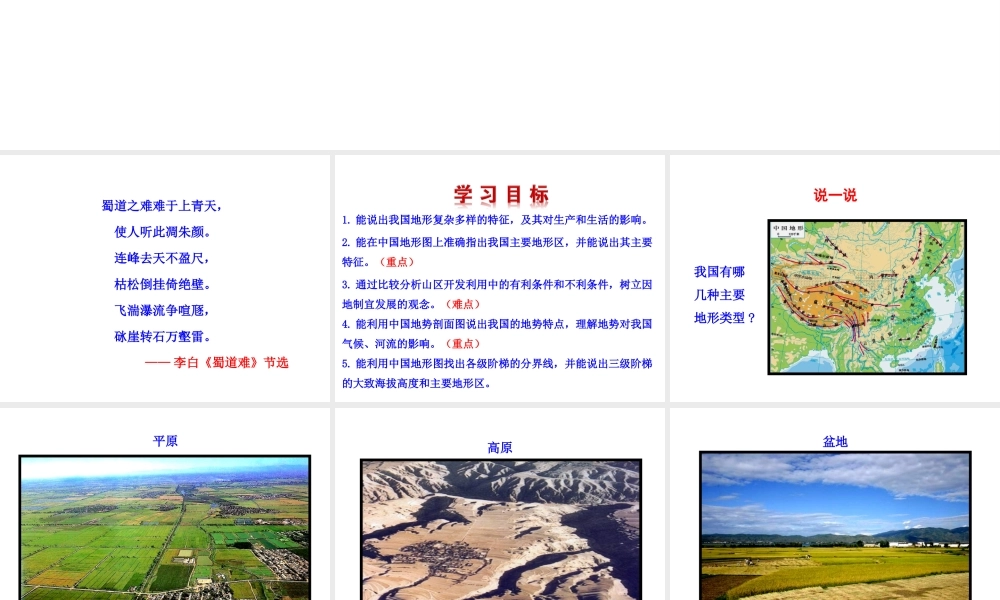
Task: Click objective 1 about 地形复杂多样
Action: pyautogui.click(x=497, y=220)
